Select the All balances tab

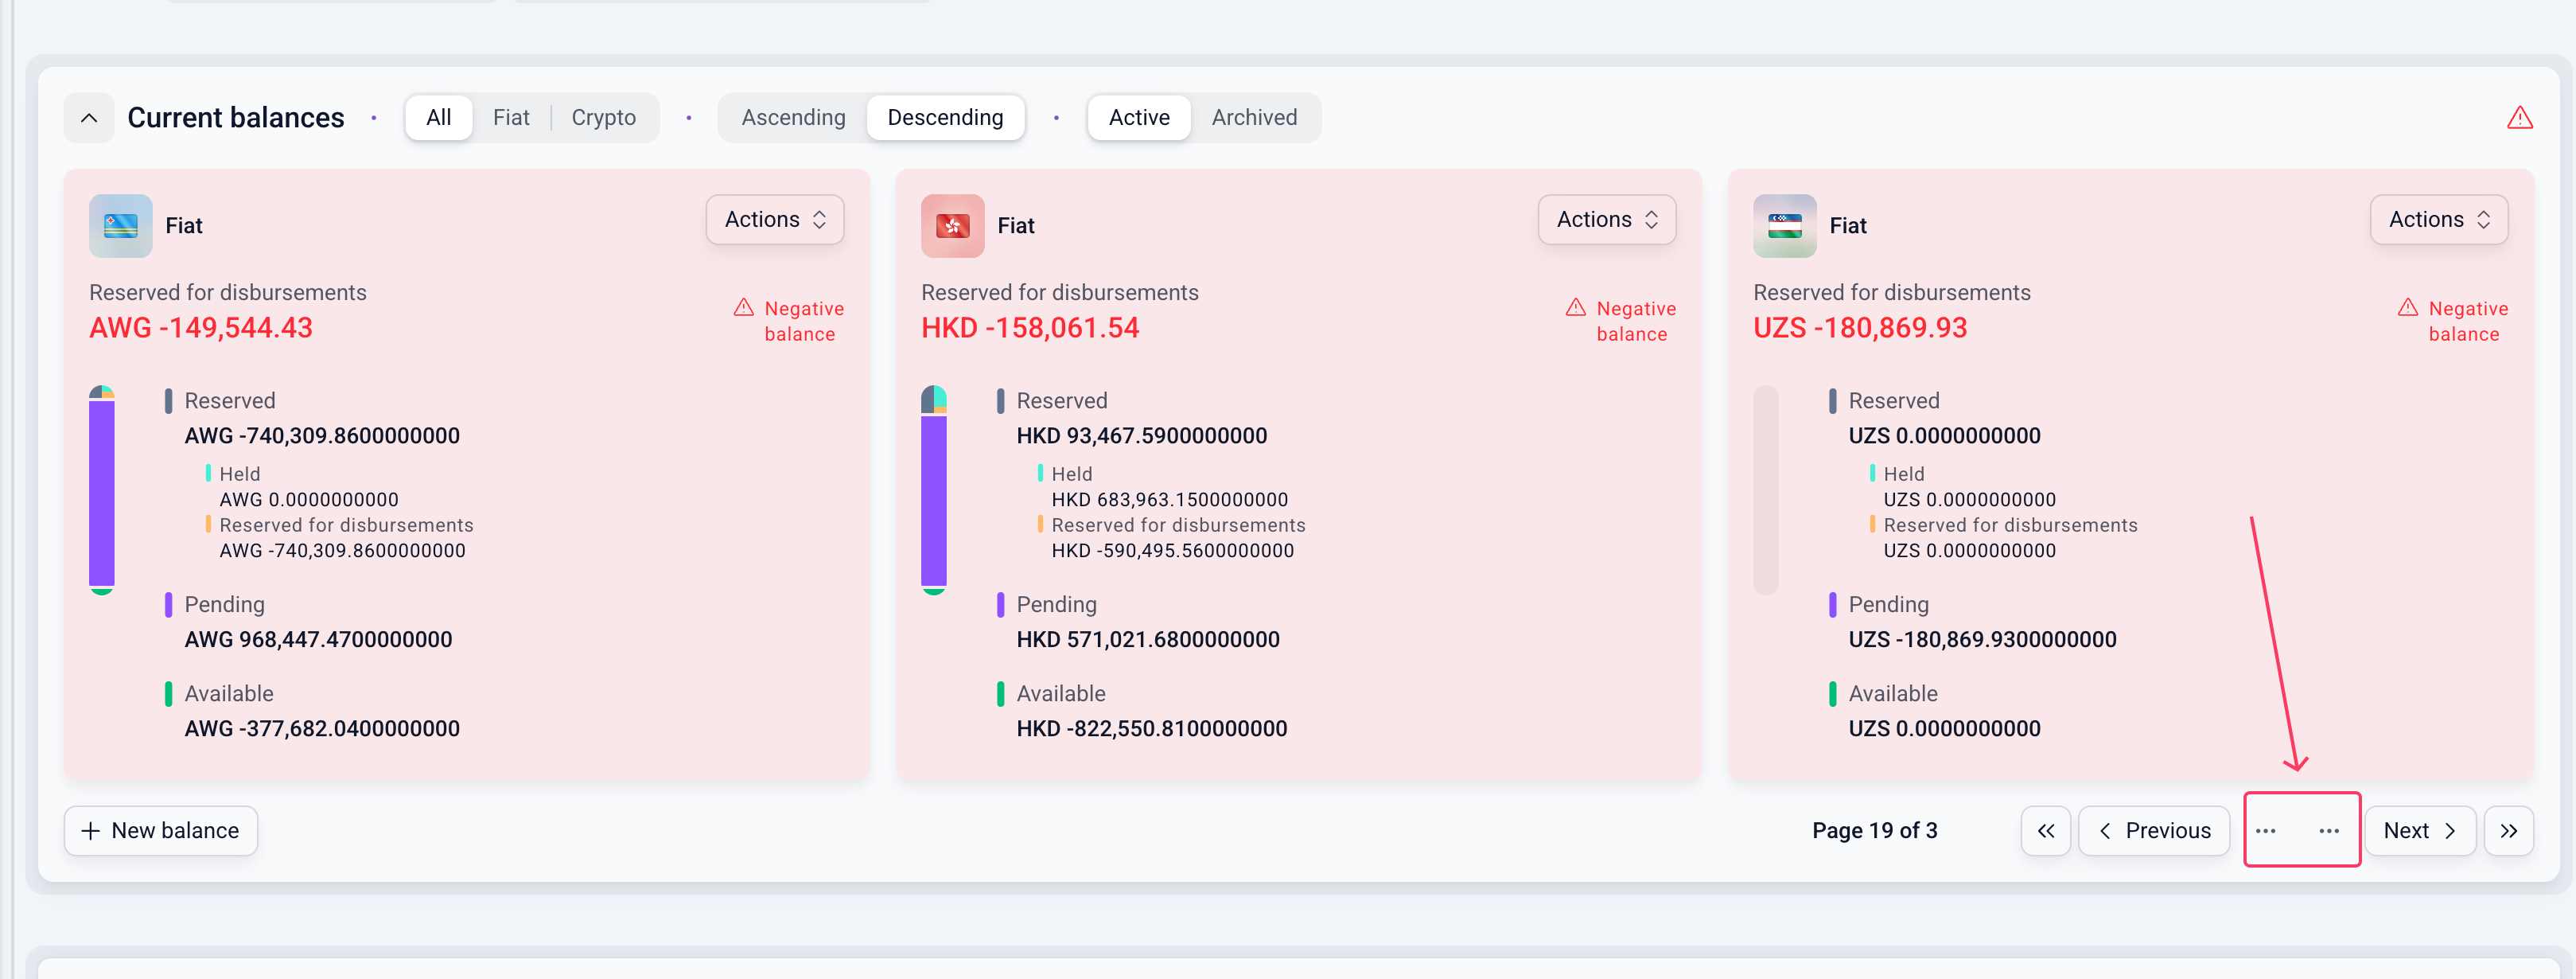[438, 118]
